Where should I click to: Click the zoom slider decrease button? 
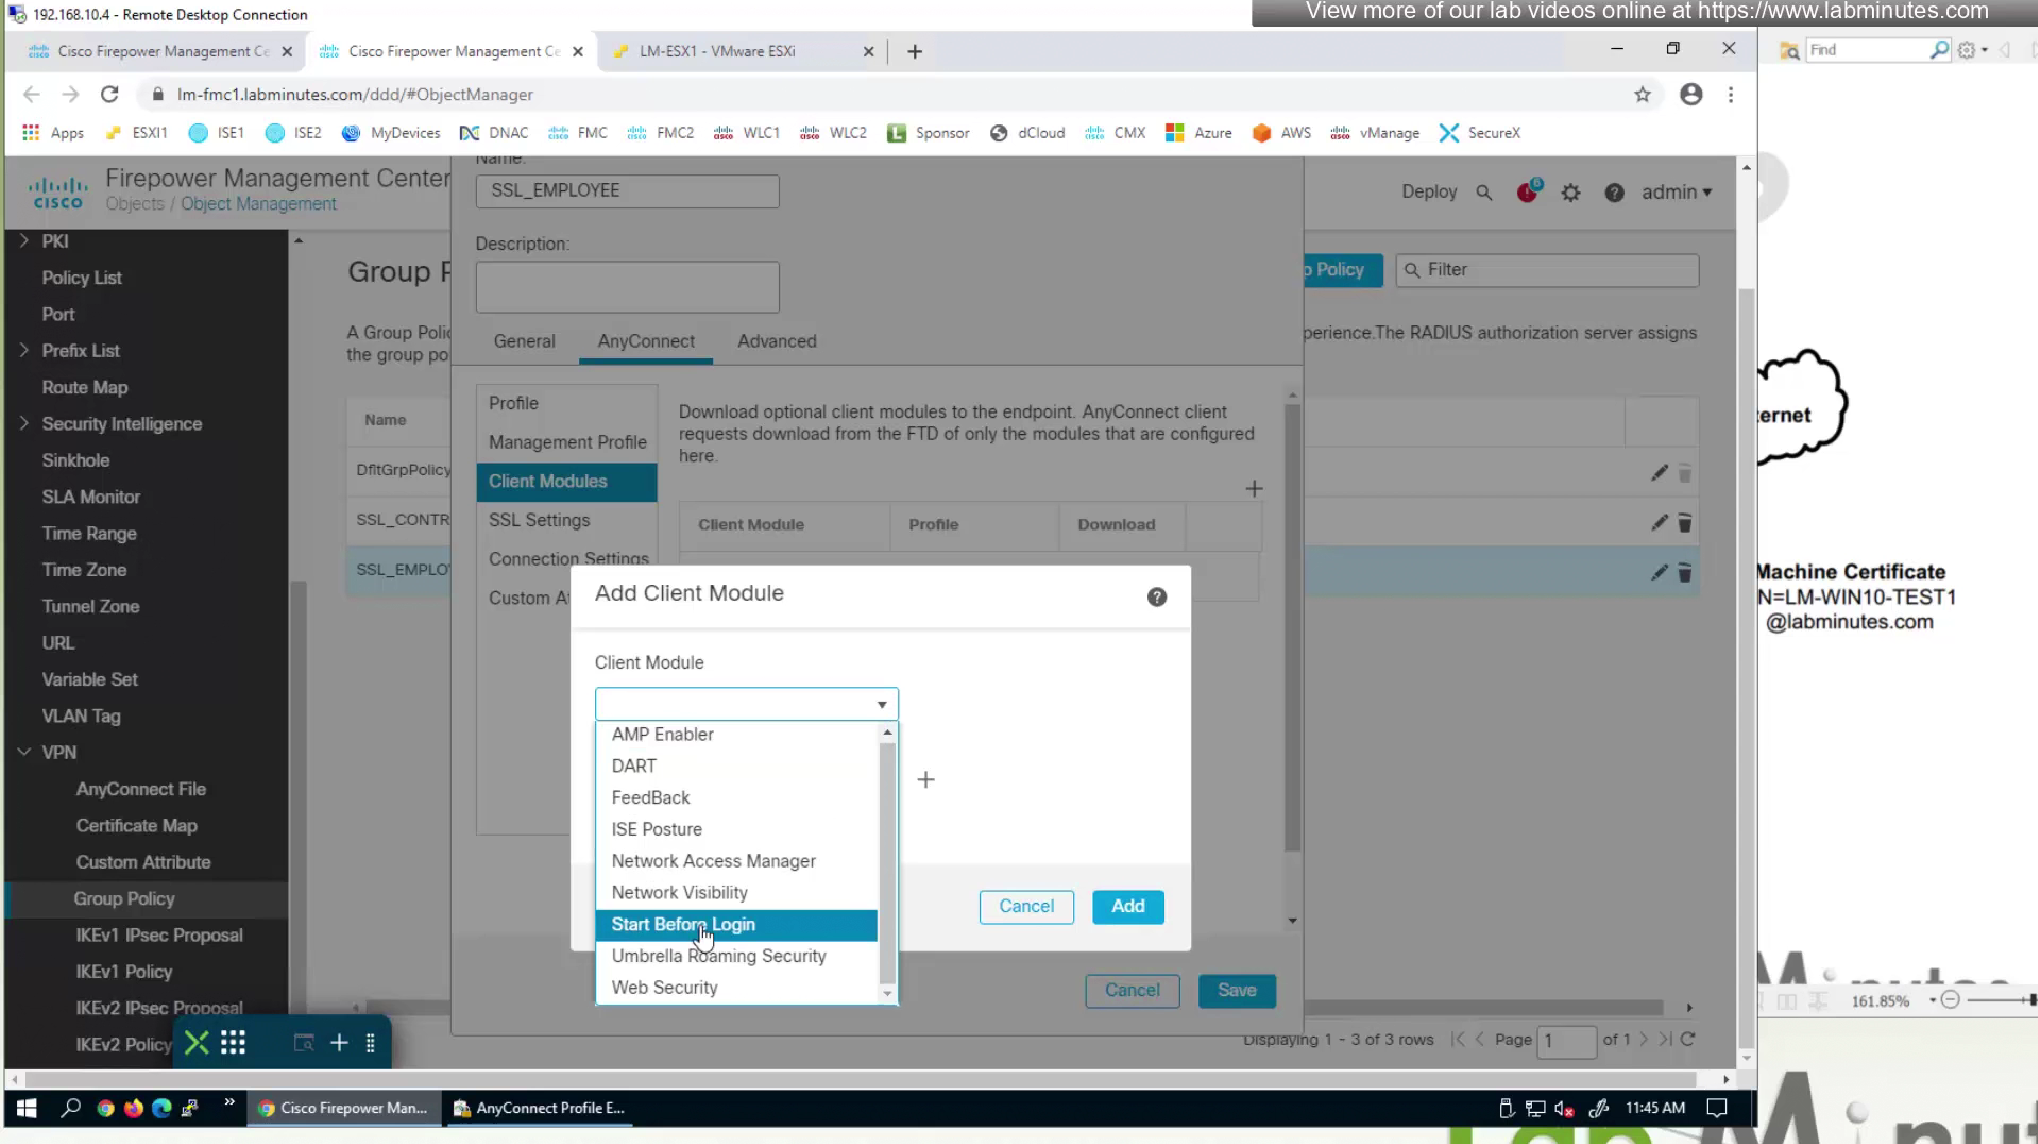1949,1000
